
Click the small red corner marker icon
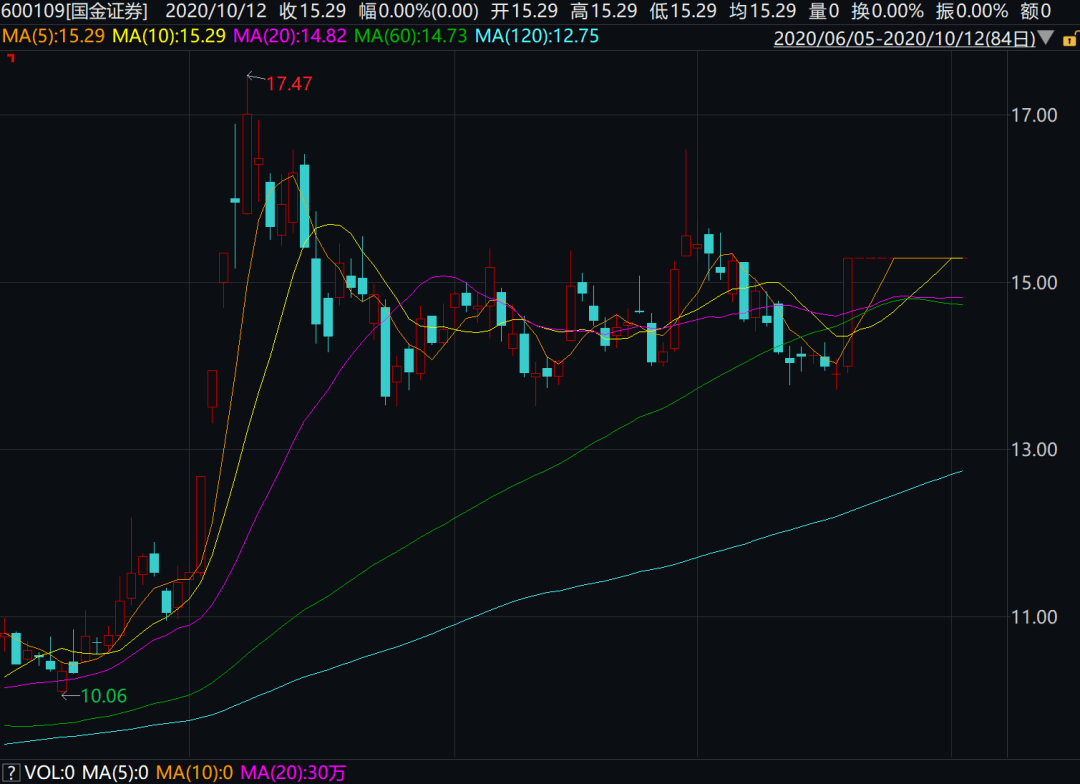10,59
